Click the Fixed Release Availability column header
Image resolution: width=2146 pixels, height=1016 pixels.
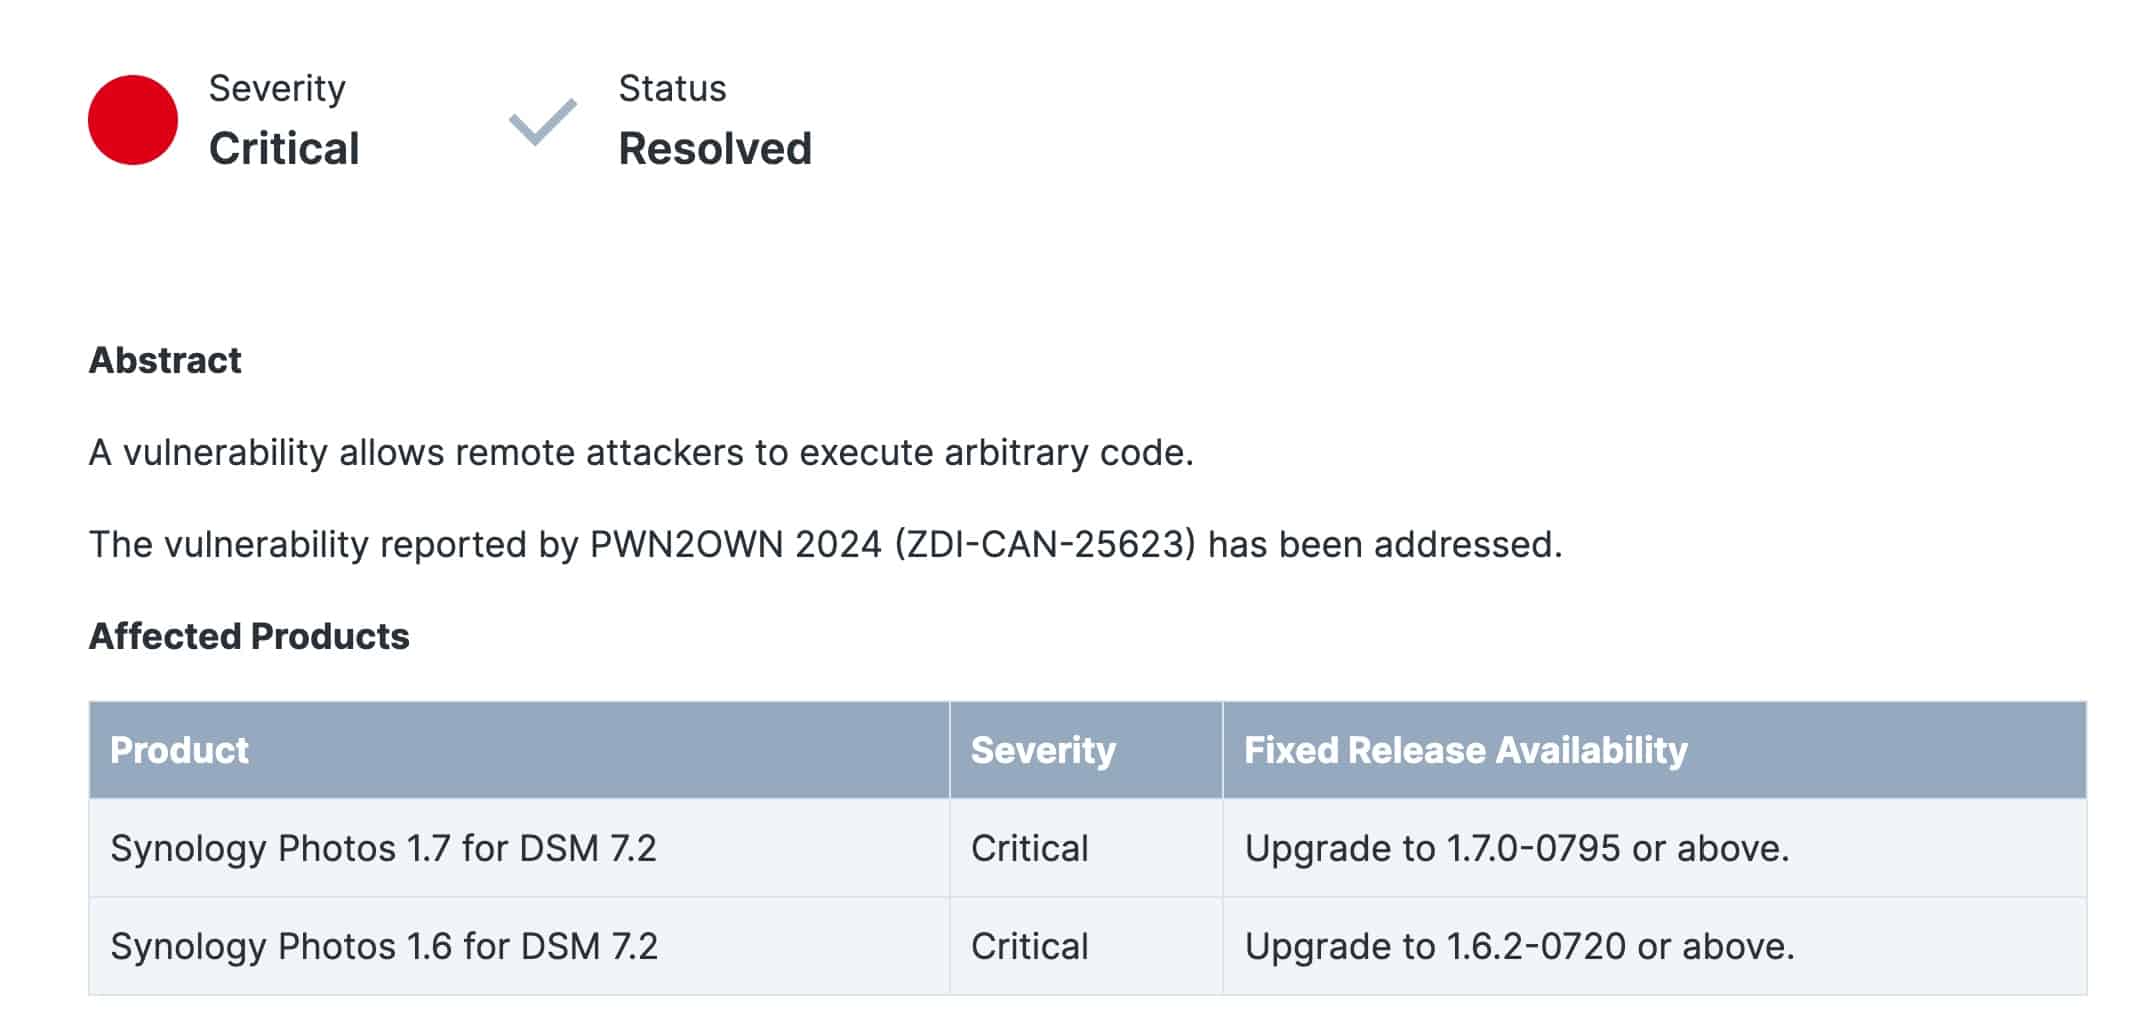(x=1655, y=750)
